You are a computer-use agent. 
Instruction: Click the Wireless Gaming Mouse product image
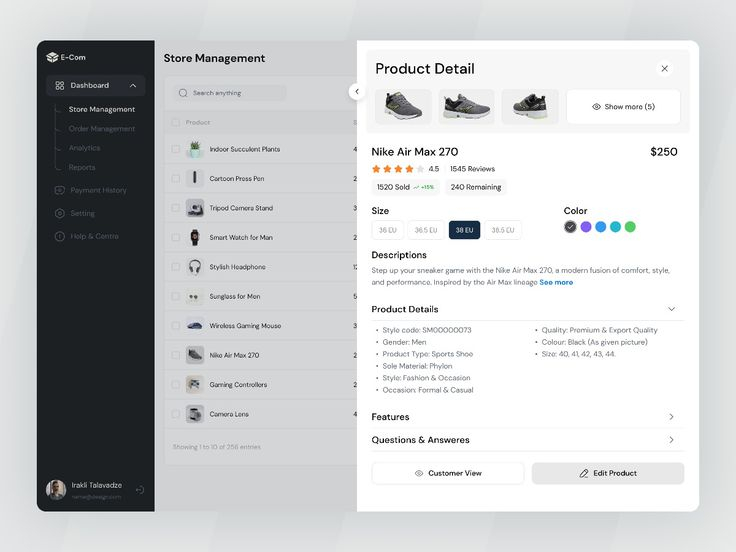tap(195, 326)
